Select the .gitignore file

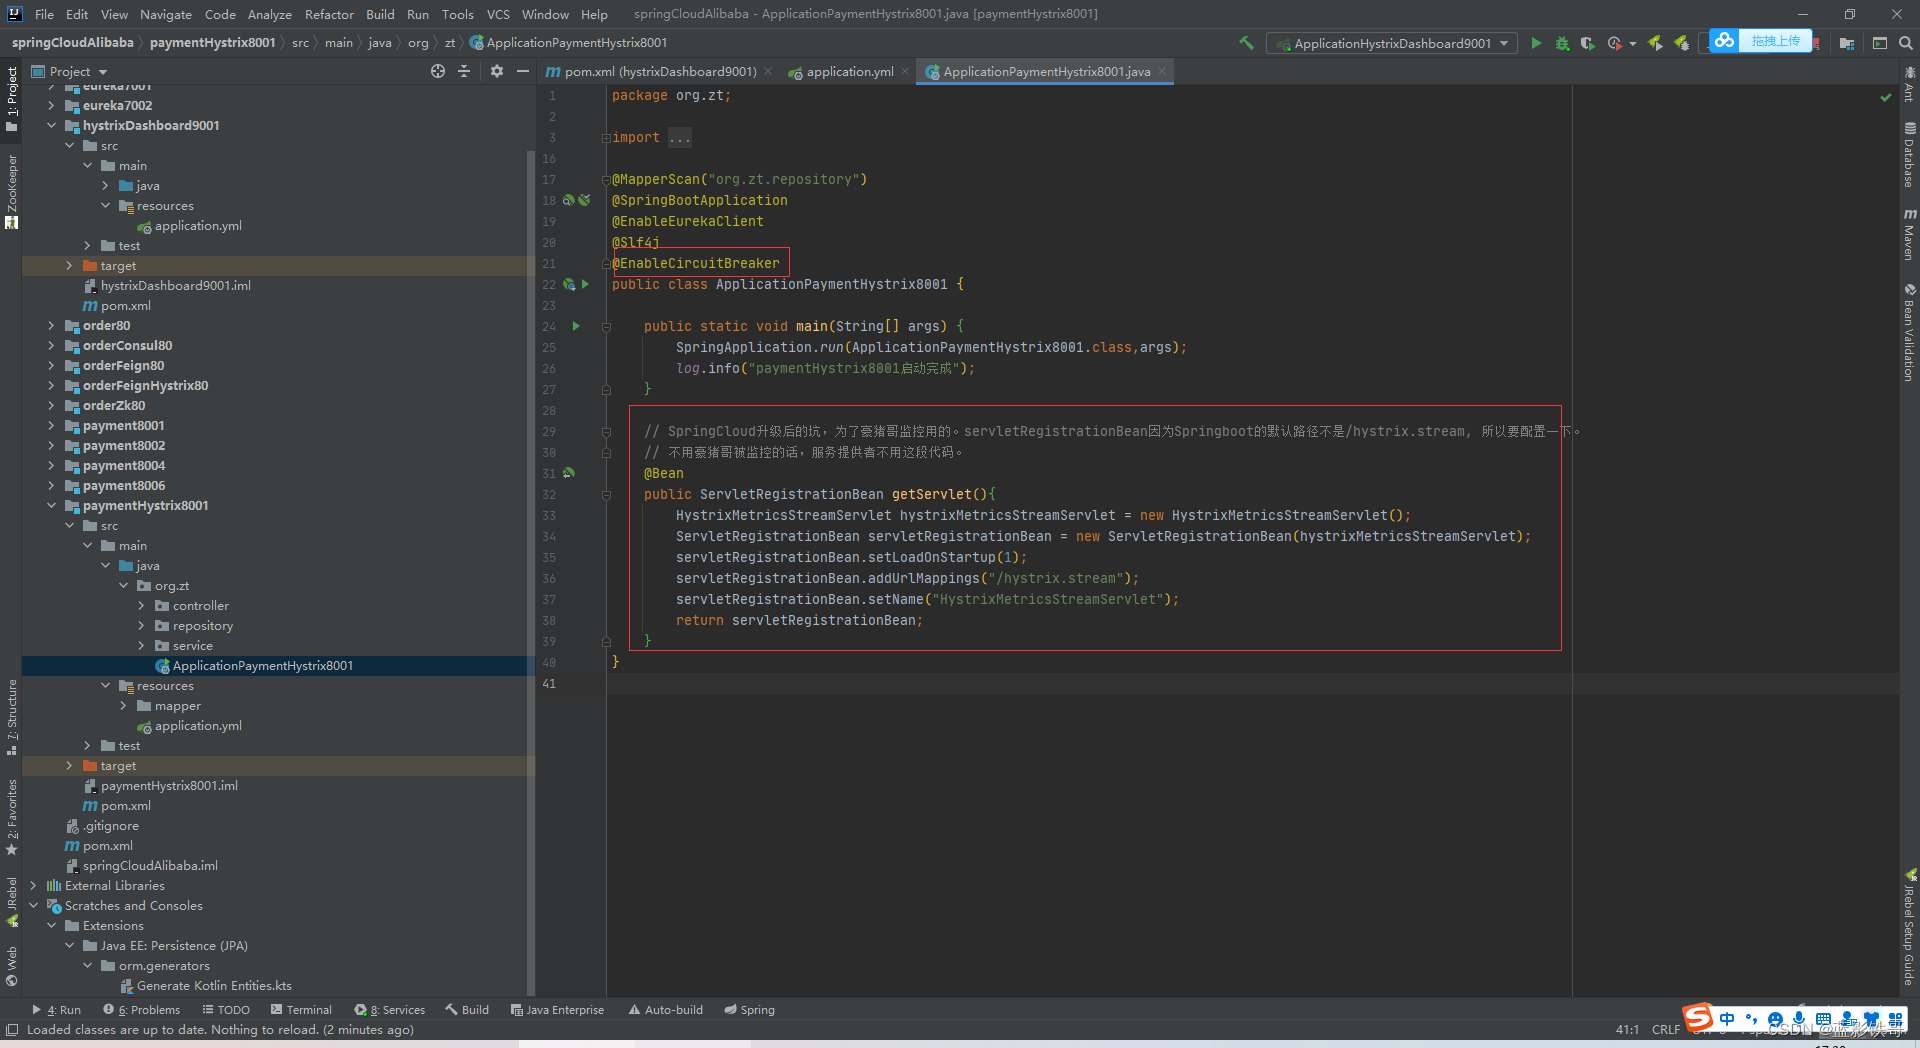pyautogui.click(x=110, y=825)
